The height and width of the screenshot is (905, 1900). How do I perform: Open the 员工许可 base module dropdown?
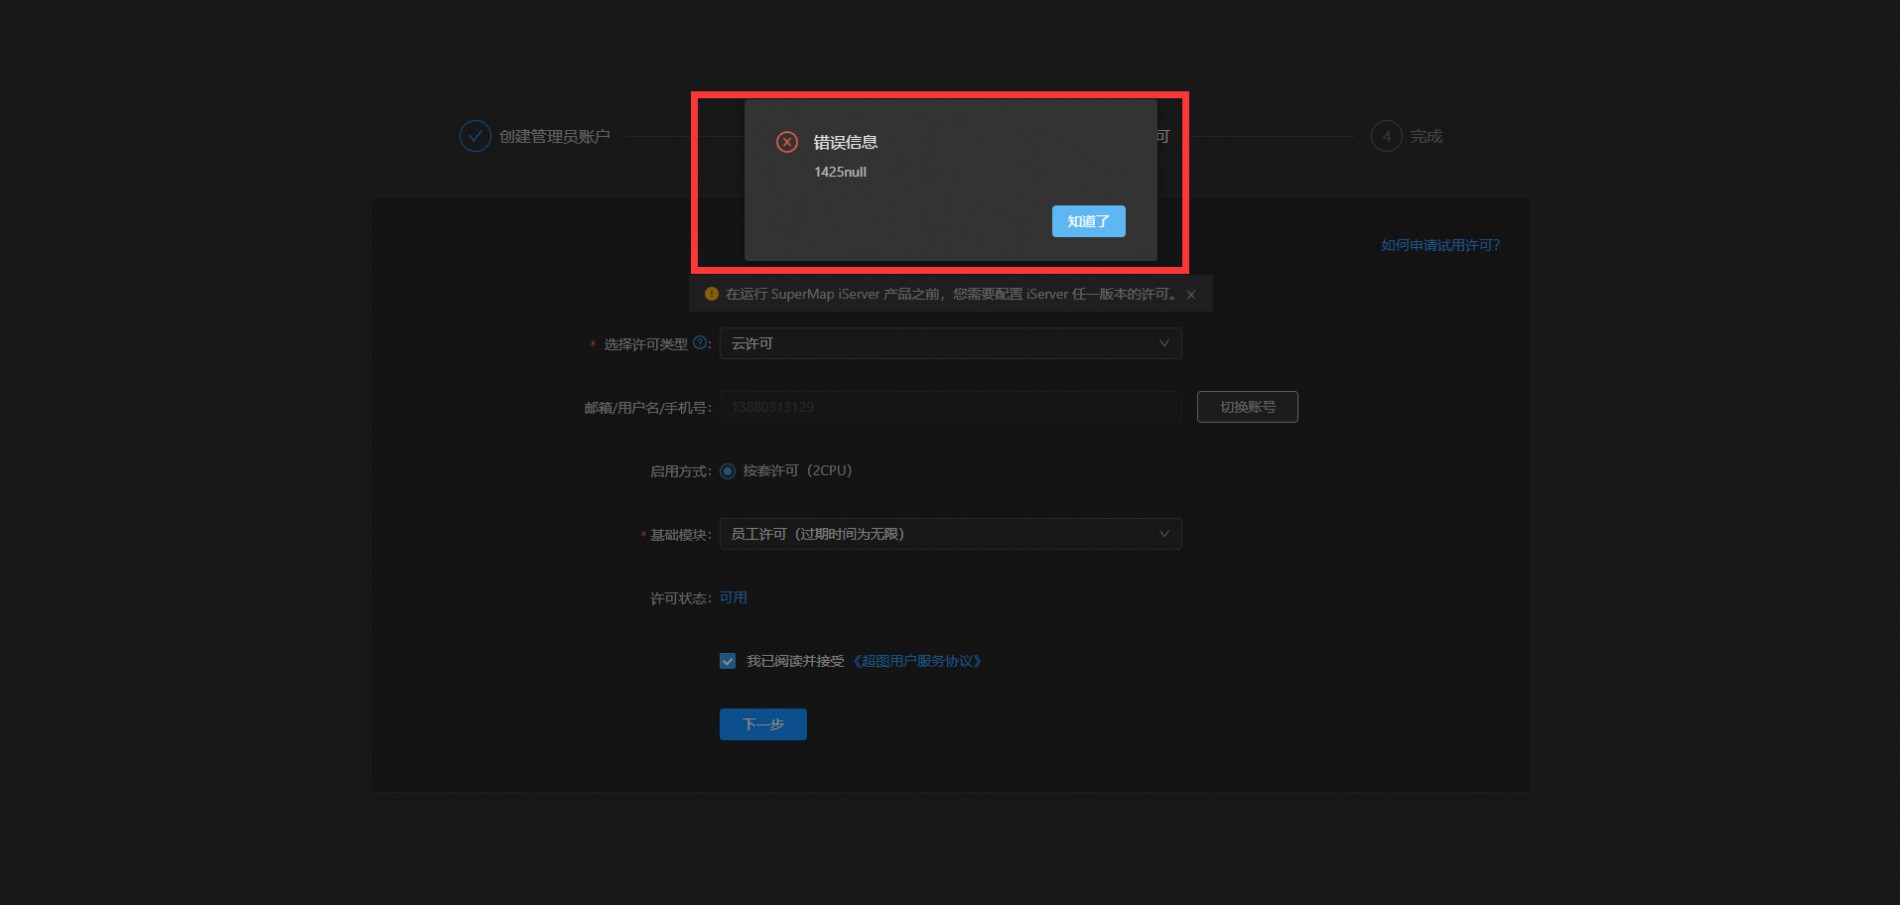tap(950, 534)
